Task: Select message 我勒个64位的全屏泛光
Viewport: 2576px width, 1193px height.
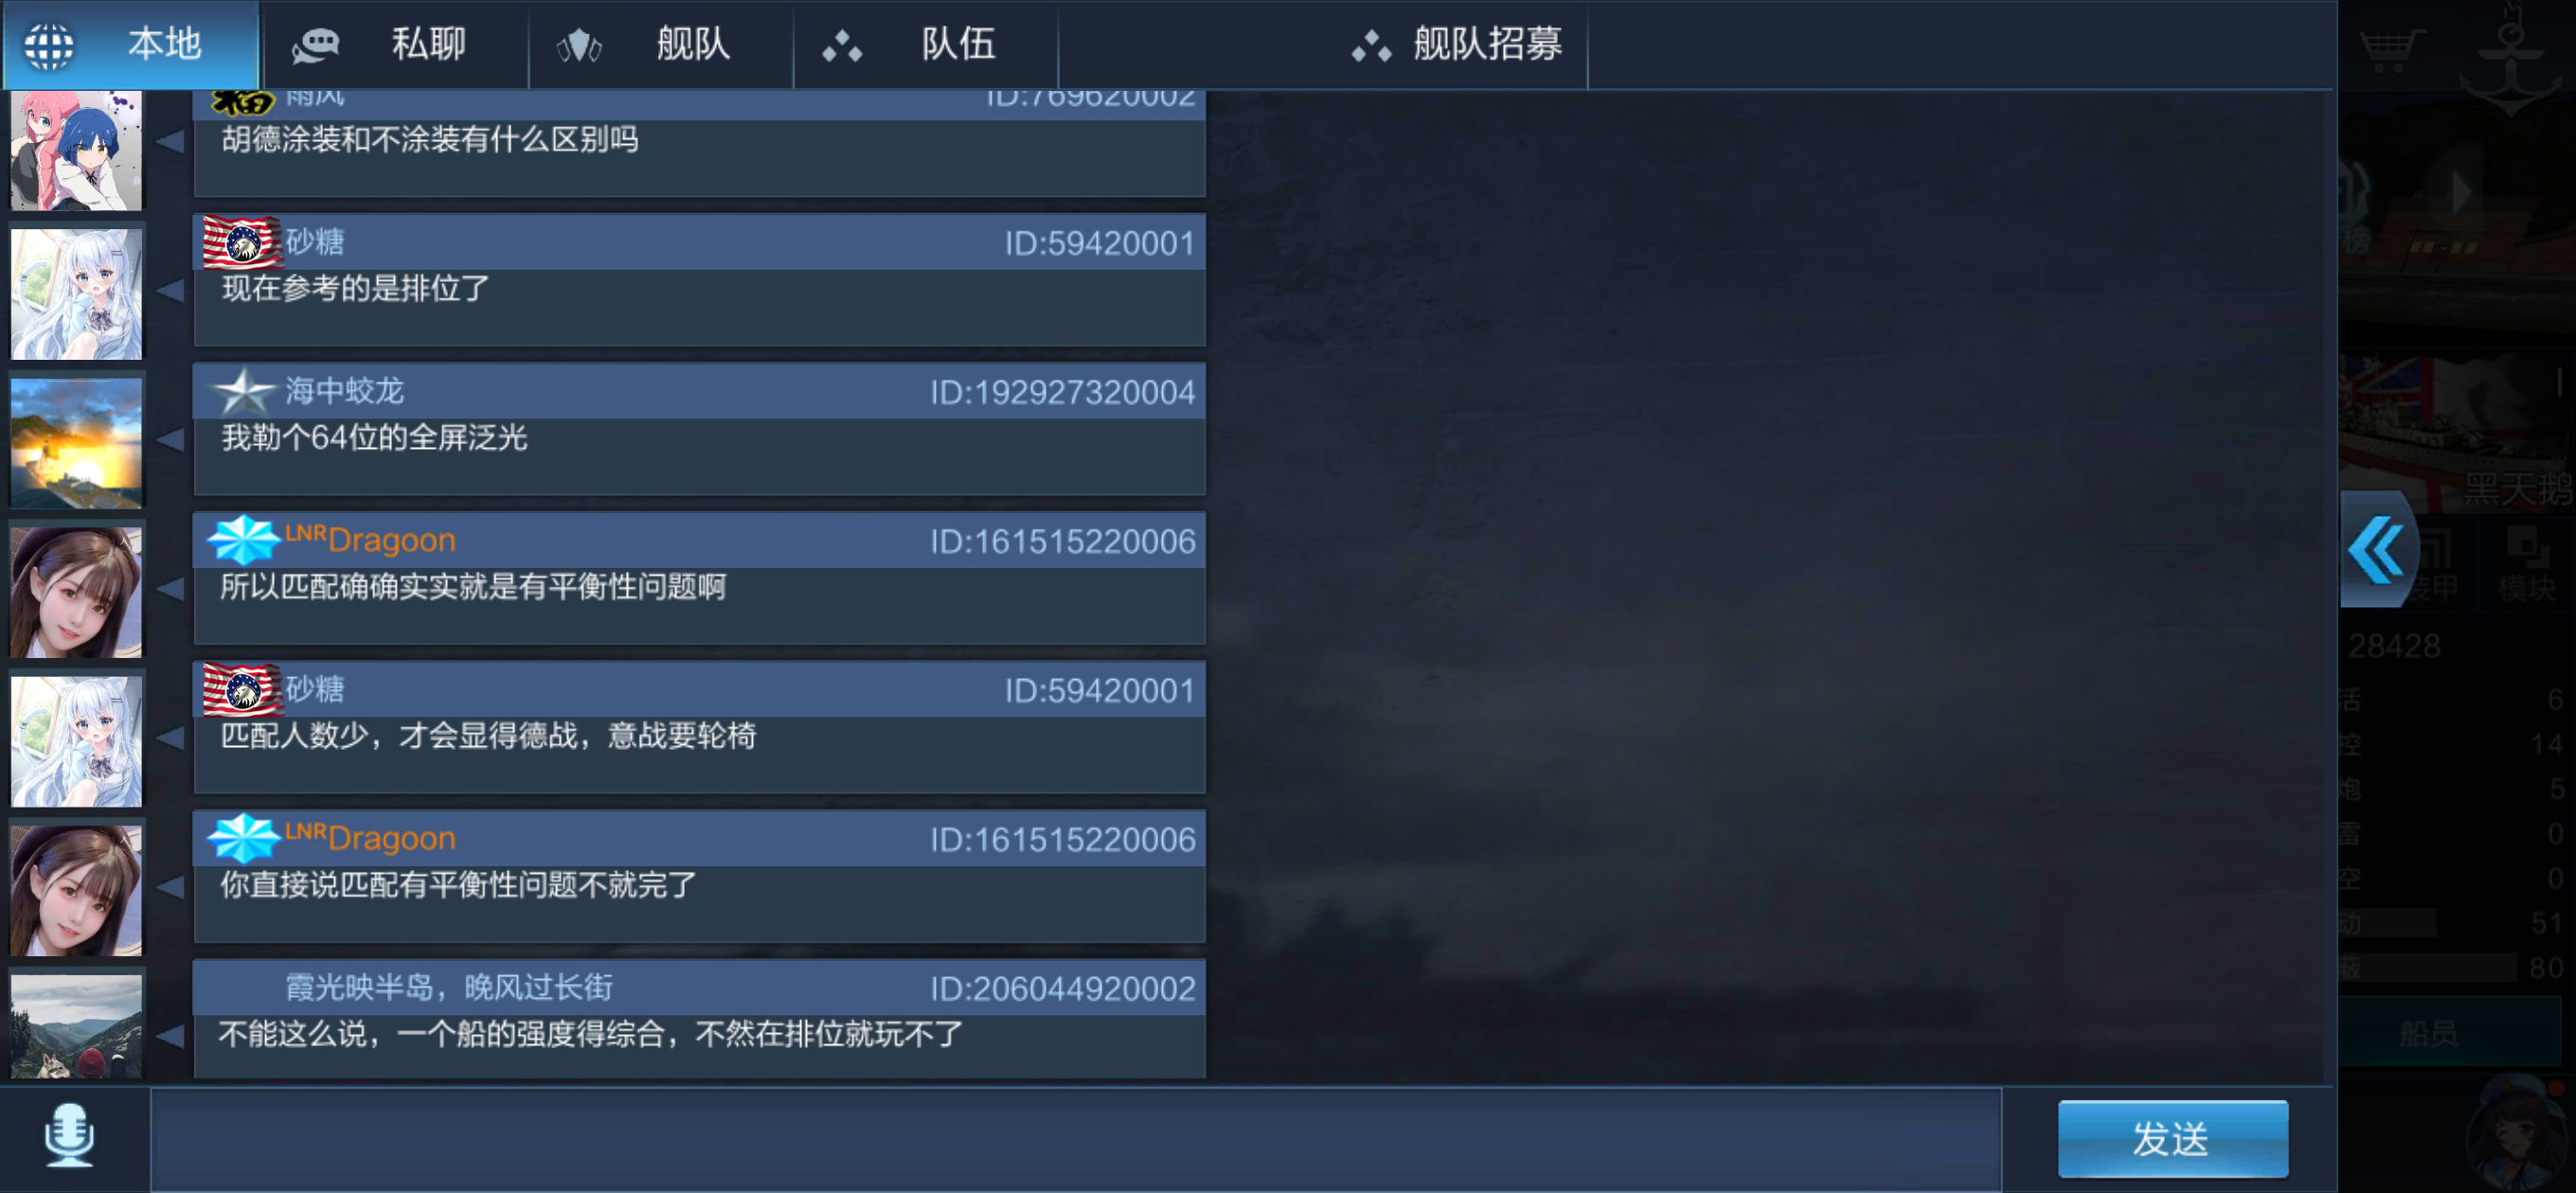Action: pyautogui.click(x=374, y=437)
